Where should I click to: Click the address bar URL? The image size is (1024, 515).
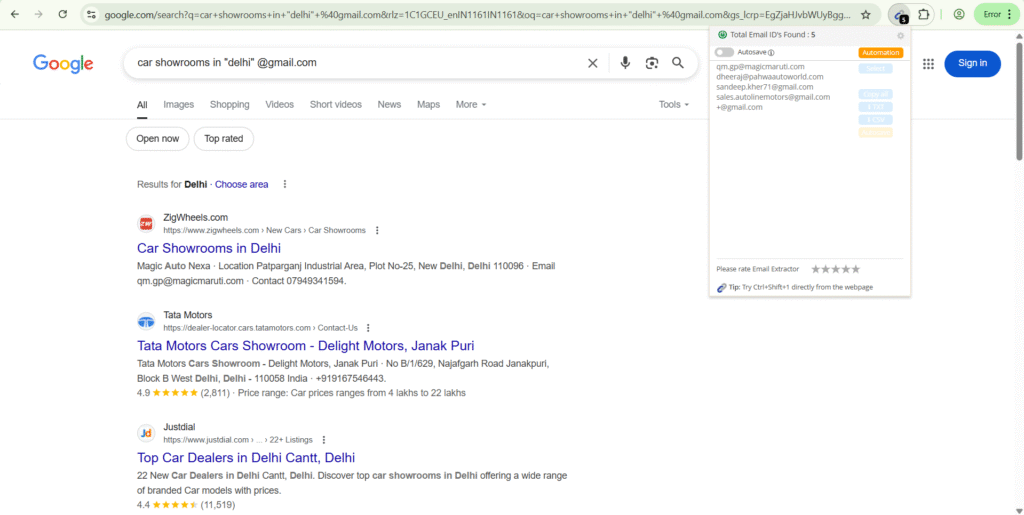[x=477, y=14]
